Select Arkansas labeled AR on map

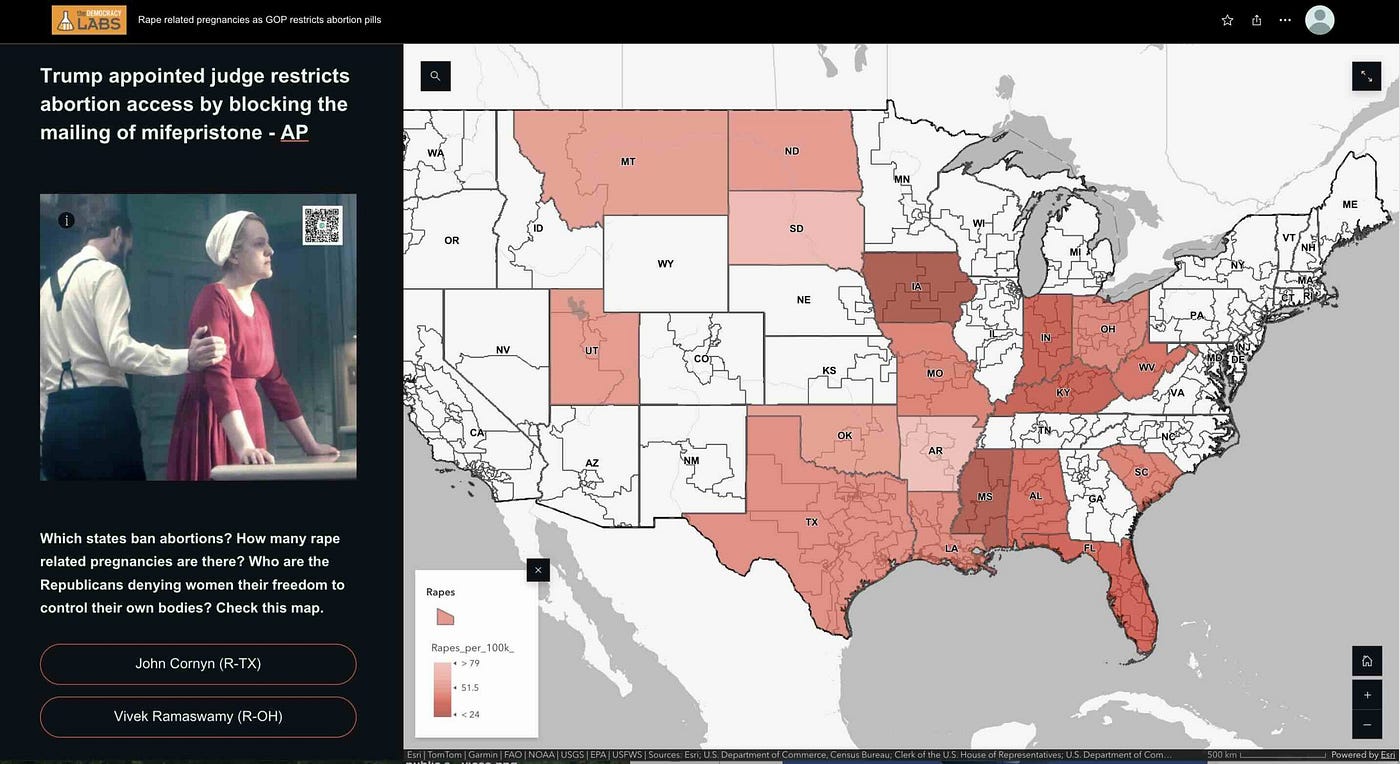click(x=936, y=451)
